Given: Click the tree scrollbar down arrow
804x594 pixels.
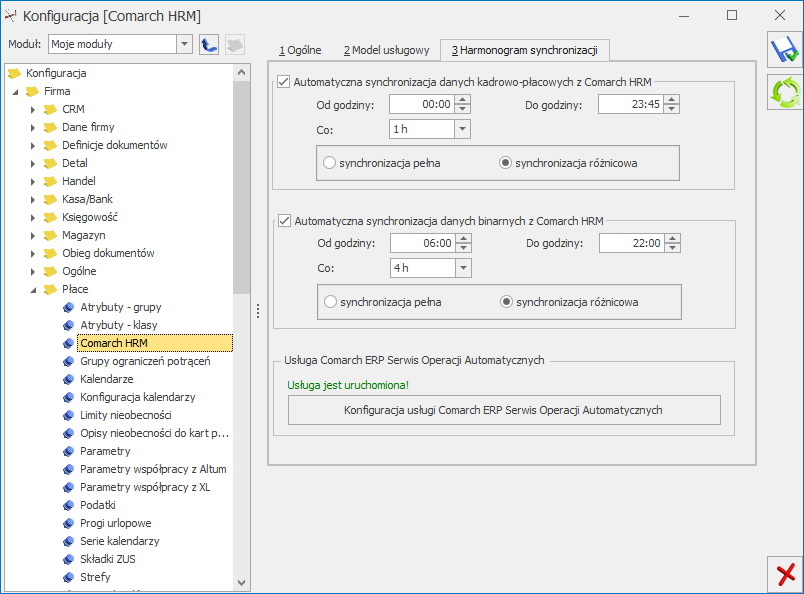Looking at the screenshot, I should tap(242, 583).
